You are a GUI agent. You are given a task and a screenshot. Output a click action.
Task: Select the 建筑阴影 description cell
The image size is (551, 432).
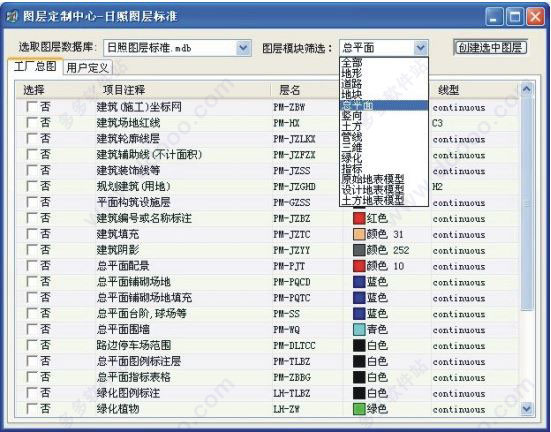[x=118, y=250]
